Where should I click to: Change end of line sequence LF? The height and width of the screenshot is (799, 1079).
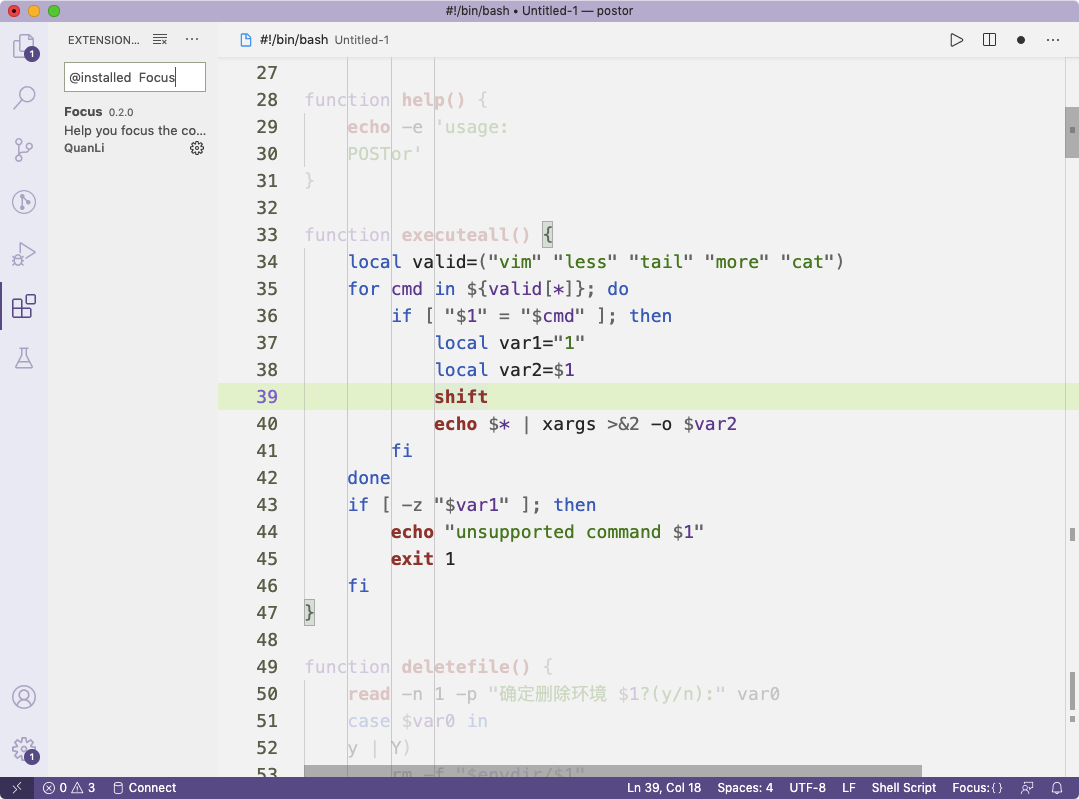pyautogui.click(x=848, y=788)
